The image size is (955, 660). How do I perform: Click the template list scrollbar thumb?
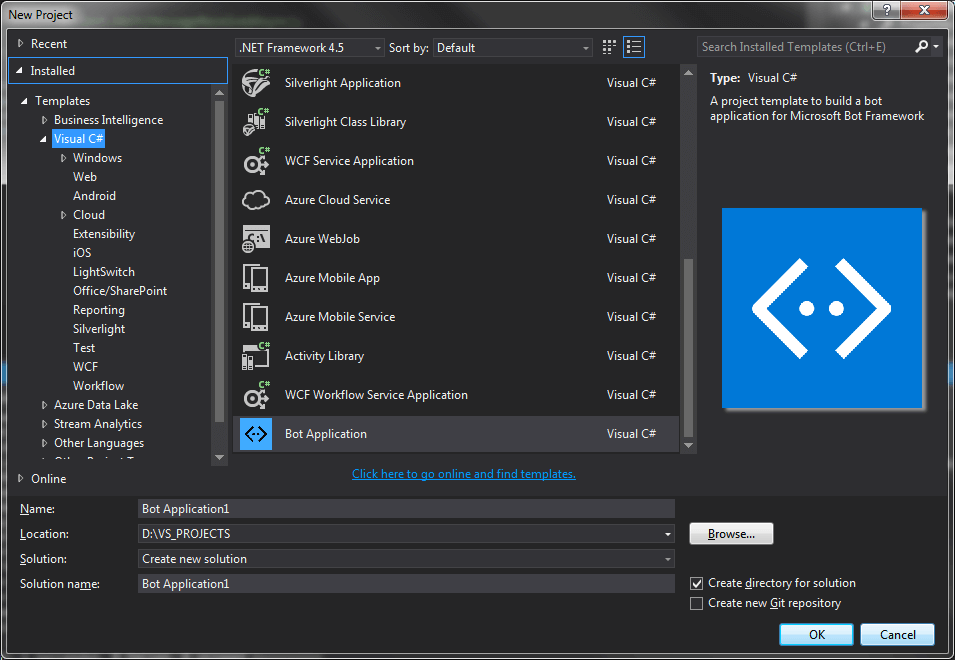point(688,348)
